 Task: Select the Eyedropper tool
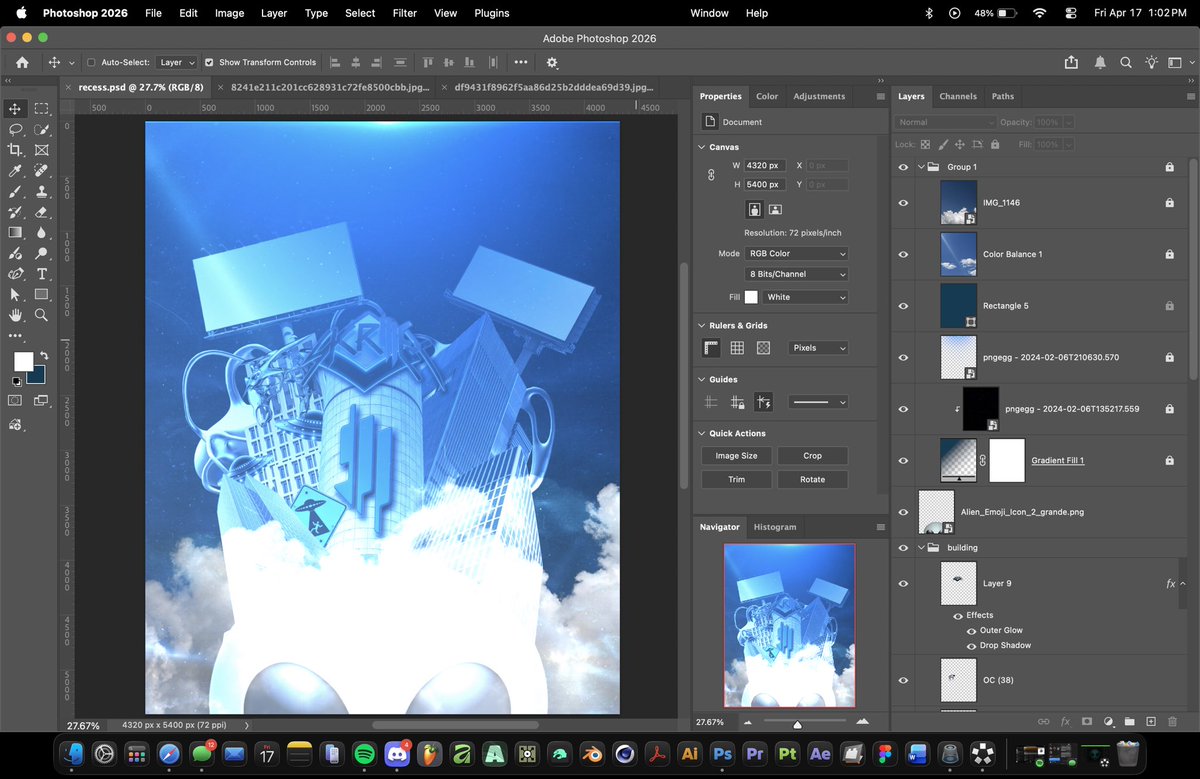(x=15, y=171)
